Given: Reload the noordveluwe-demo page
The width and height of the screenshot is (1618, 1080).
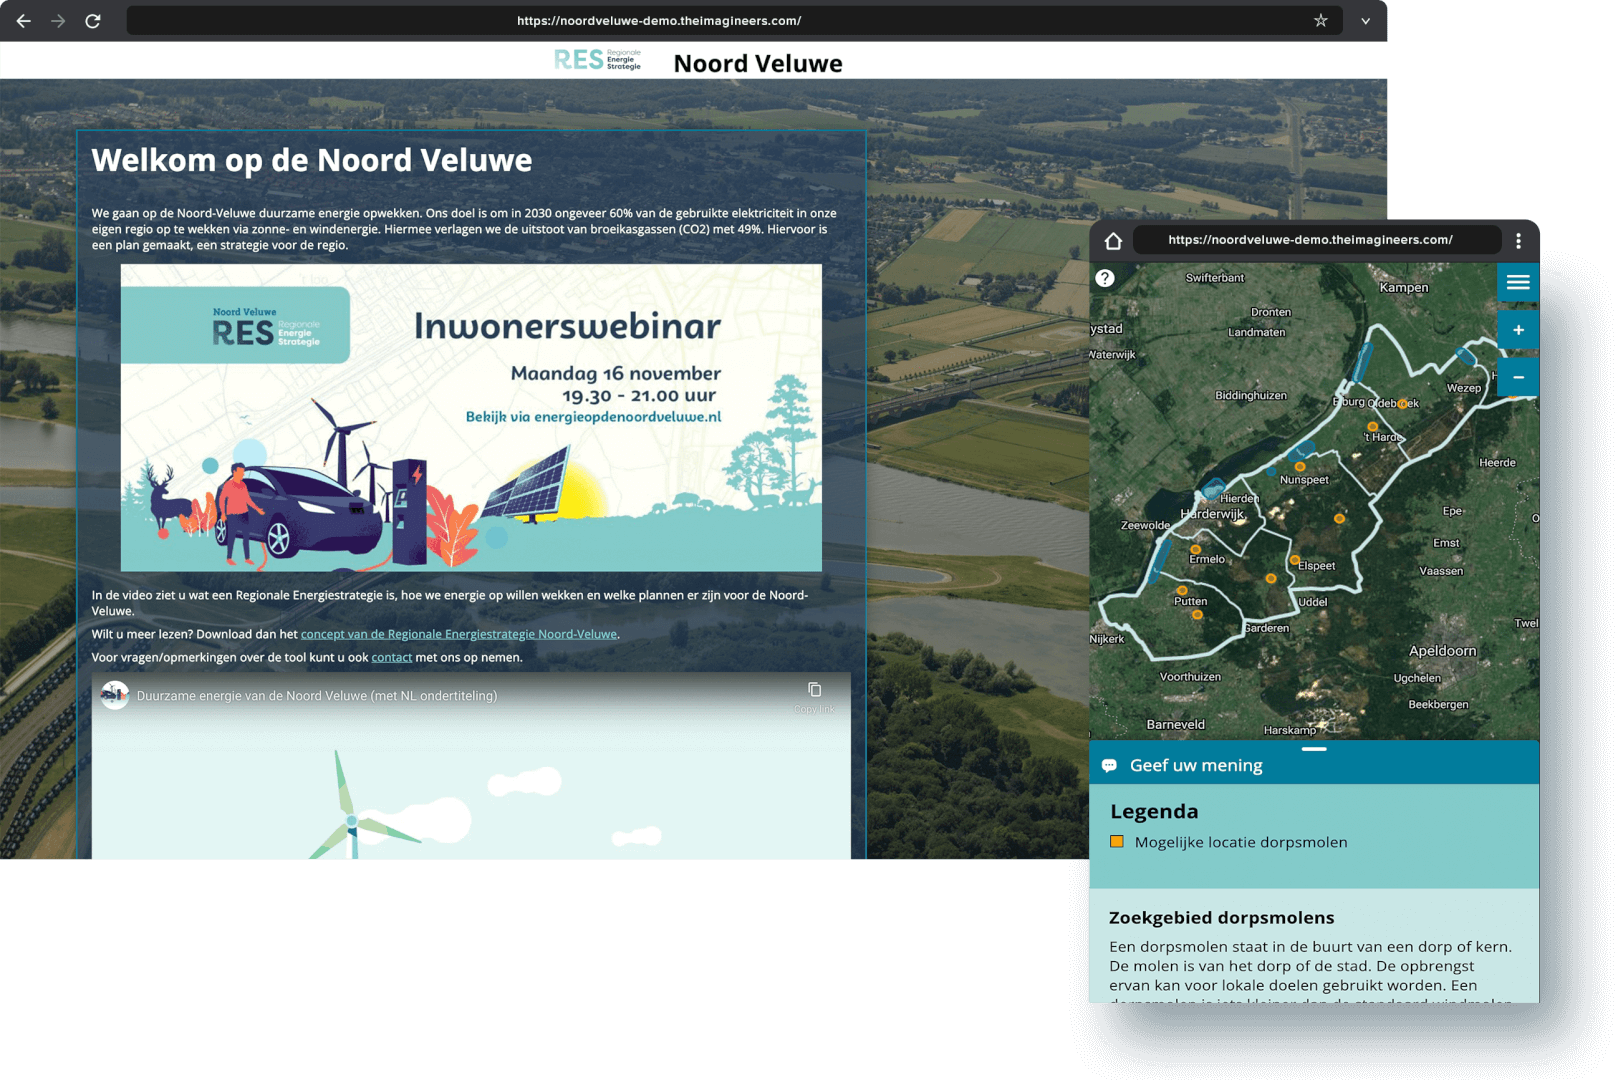Looking at the screenshot, I should (94, 20).
